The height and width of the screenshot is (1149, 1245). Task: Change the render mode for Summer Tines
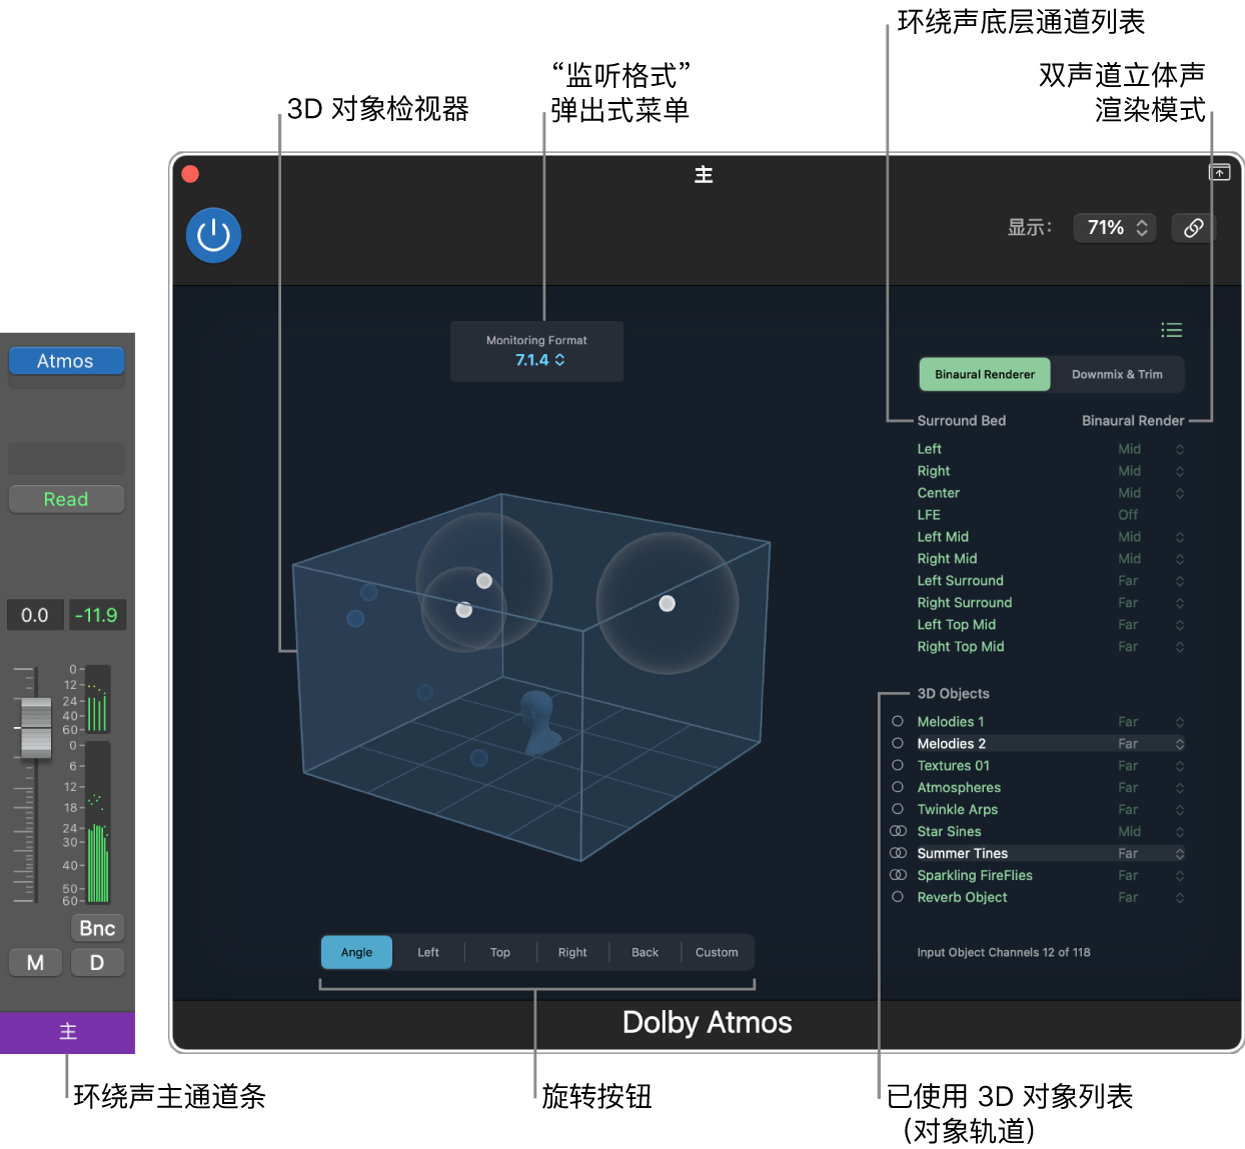coord(1151,854)
